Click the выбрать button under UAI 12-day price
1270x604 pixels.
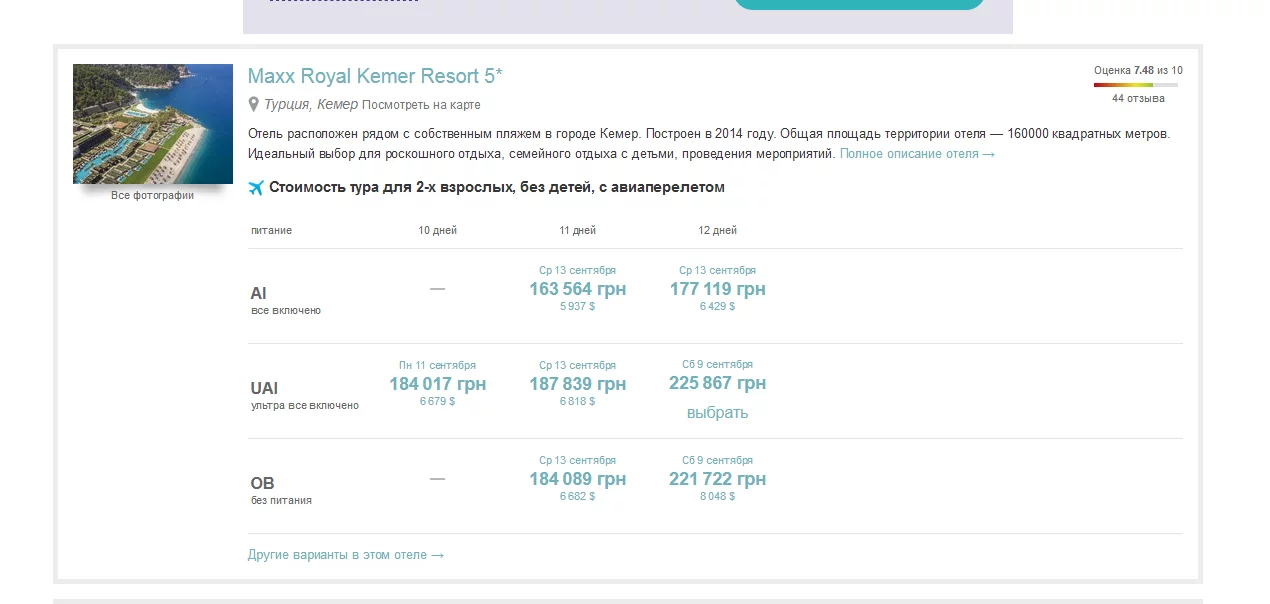tap(716, 412)
